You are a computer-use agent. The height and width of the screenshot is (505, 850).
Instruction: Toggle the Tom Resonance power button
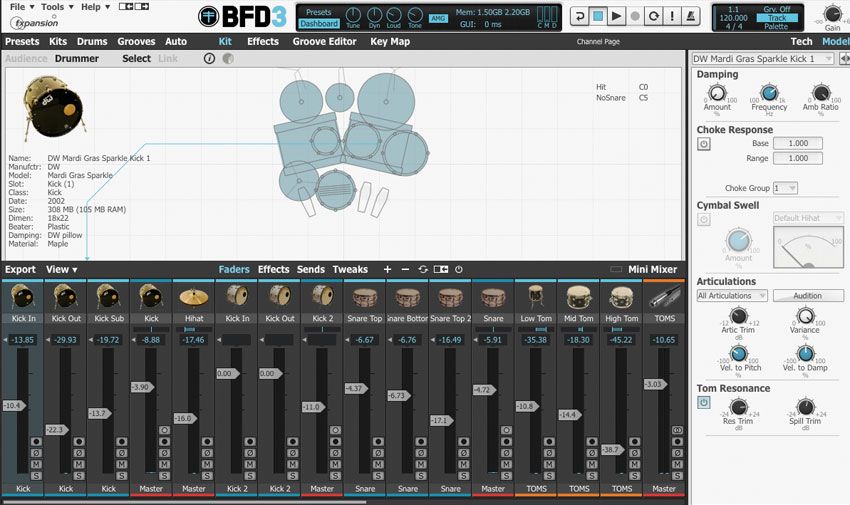(x=704, y=403)
